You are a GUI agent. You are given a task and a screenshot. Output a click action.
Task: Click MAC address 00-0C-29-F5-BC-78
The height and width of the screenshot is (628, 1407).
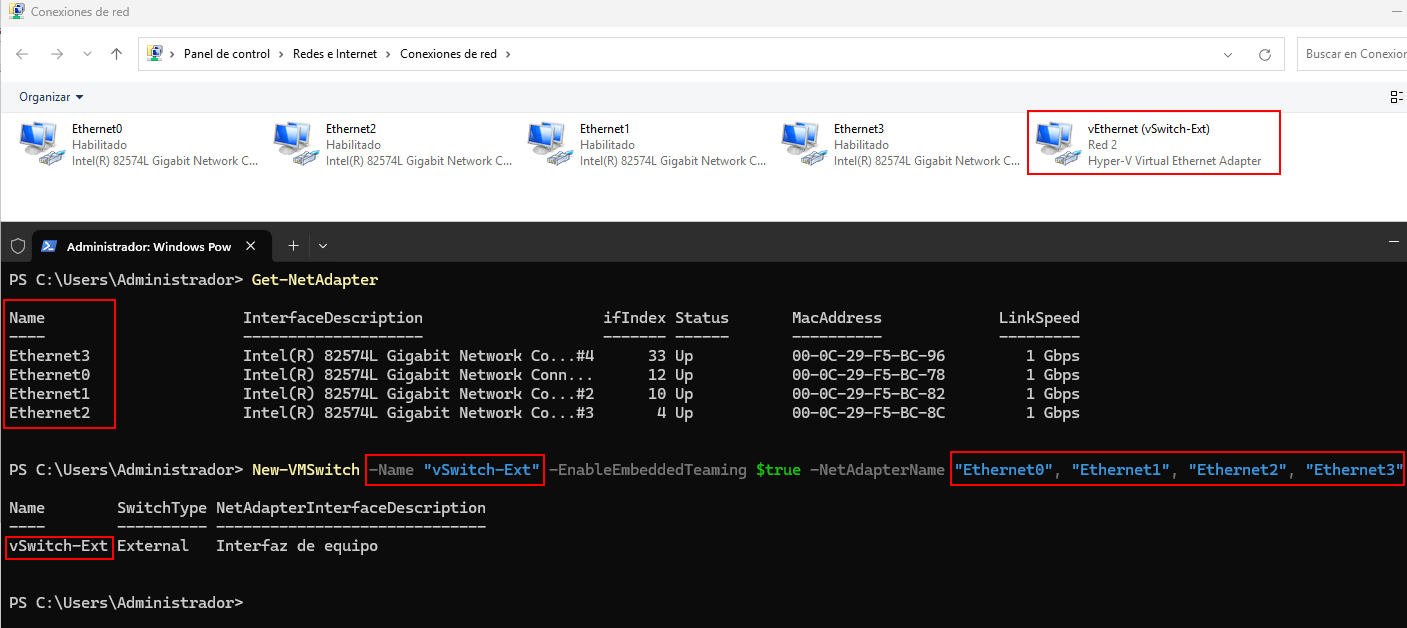[868, 375]
